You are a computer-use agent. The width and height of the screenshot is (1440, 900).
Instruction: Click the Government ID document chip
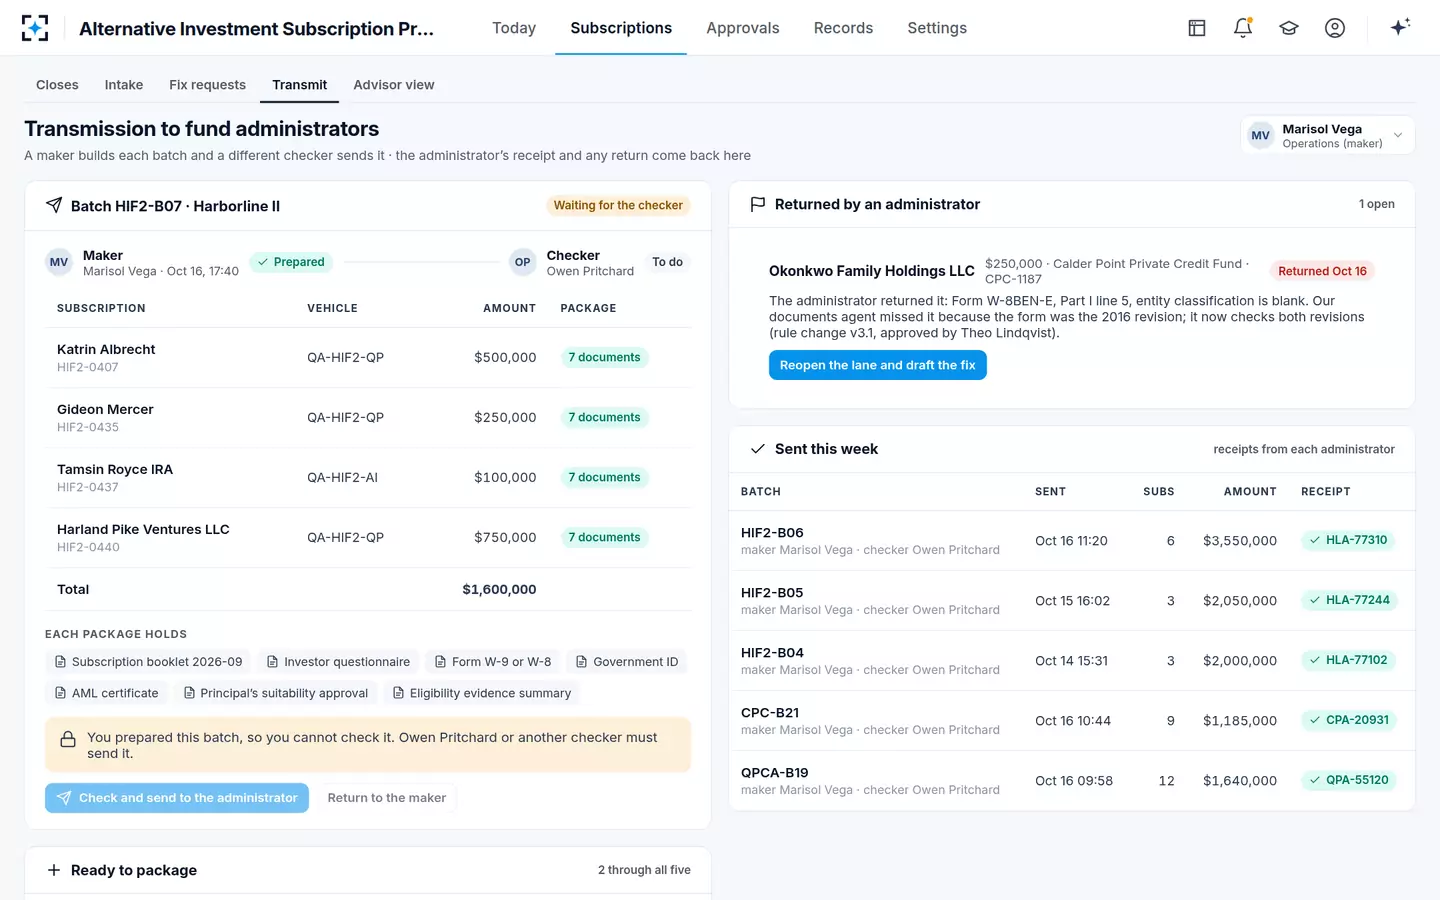pyautogui.click(x=627, y=662)
